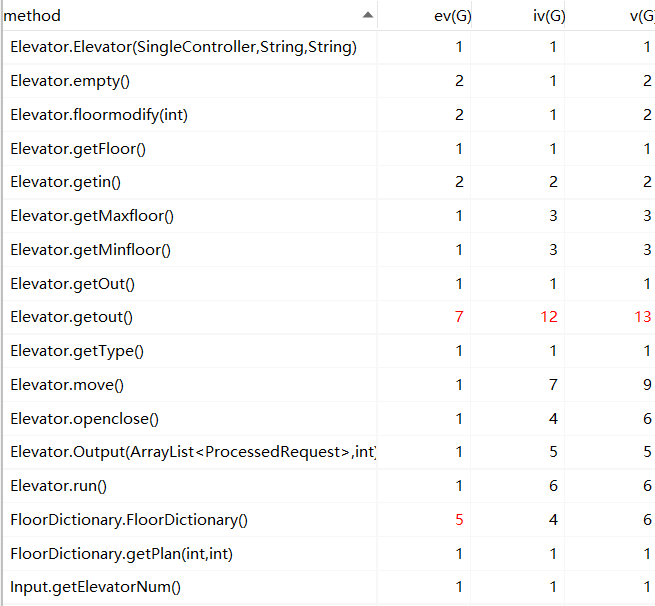Select the Elevator.getType() row
This screenshot has width=655, height=606.
point(77,351)
